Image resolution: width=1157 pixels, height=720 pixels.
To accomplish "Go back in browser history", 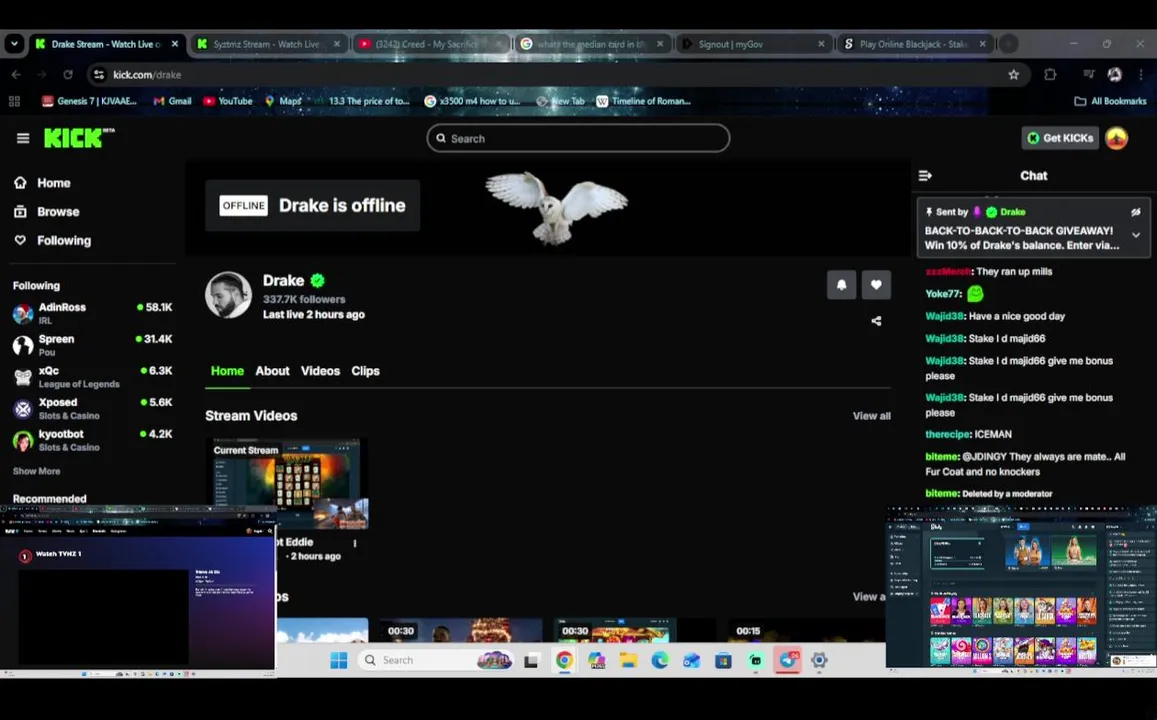I will [16, 75].
